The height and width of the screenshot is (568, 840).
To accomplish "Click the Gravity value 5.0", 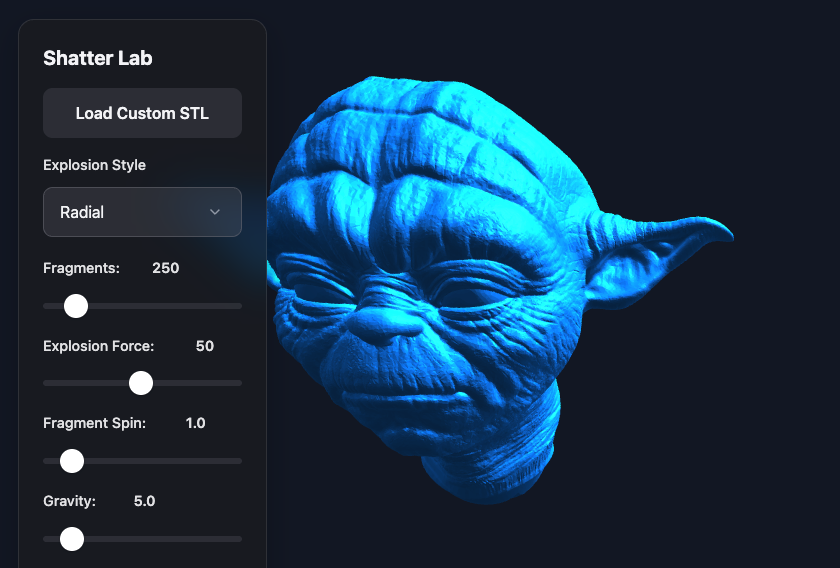I will [x=144, y=501].
